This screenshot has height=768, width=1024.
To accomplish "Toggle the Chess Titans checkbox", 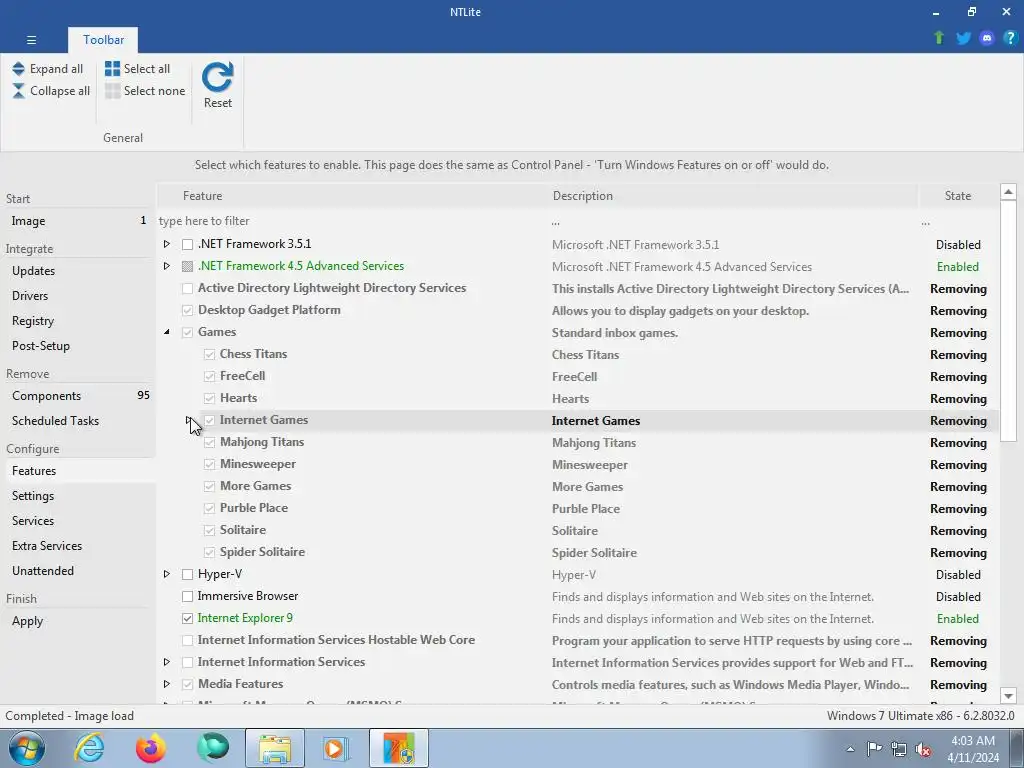I will point(210,355).
